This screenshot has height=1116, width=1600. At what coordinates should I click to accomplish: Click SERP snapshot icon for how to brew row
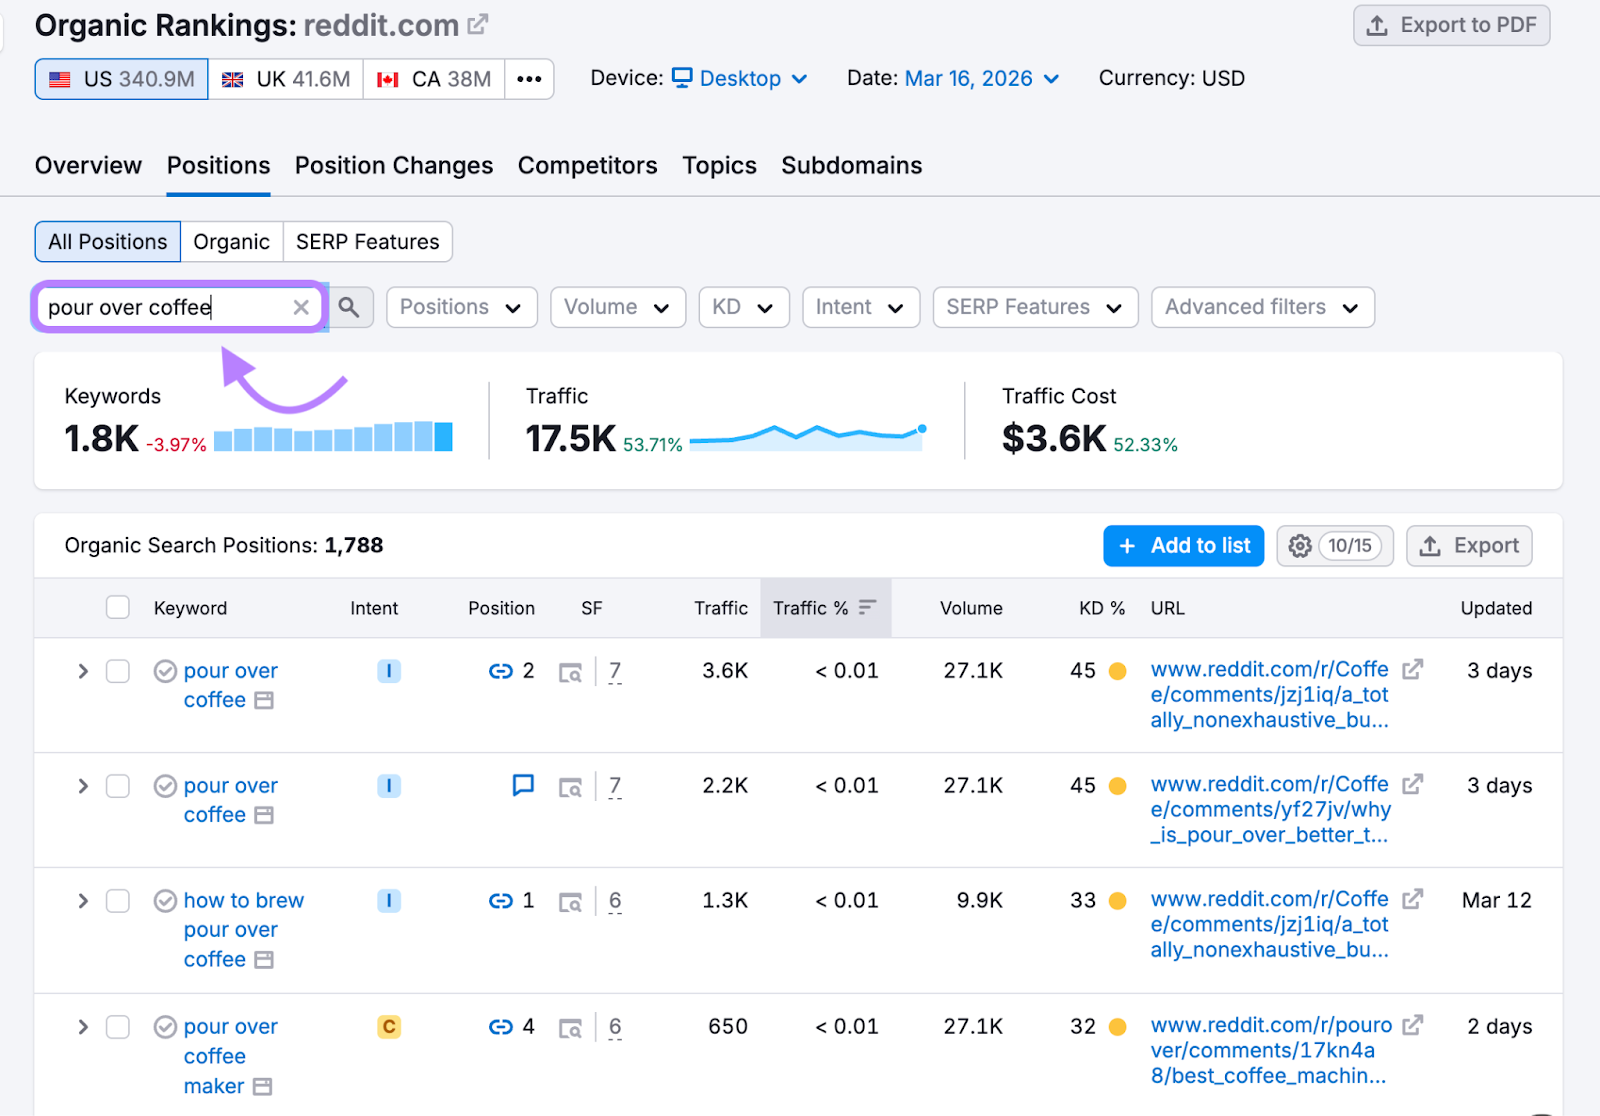(570, 902)
